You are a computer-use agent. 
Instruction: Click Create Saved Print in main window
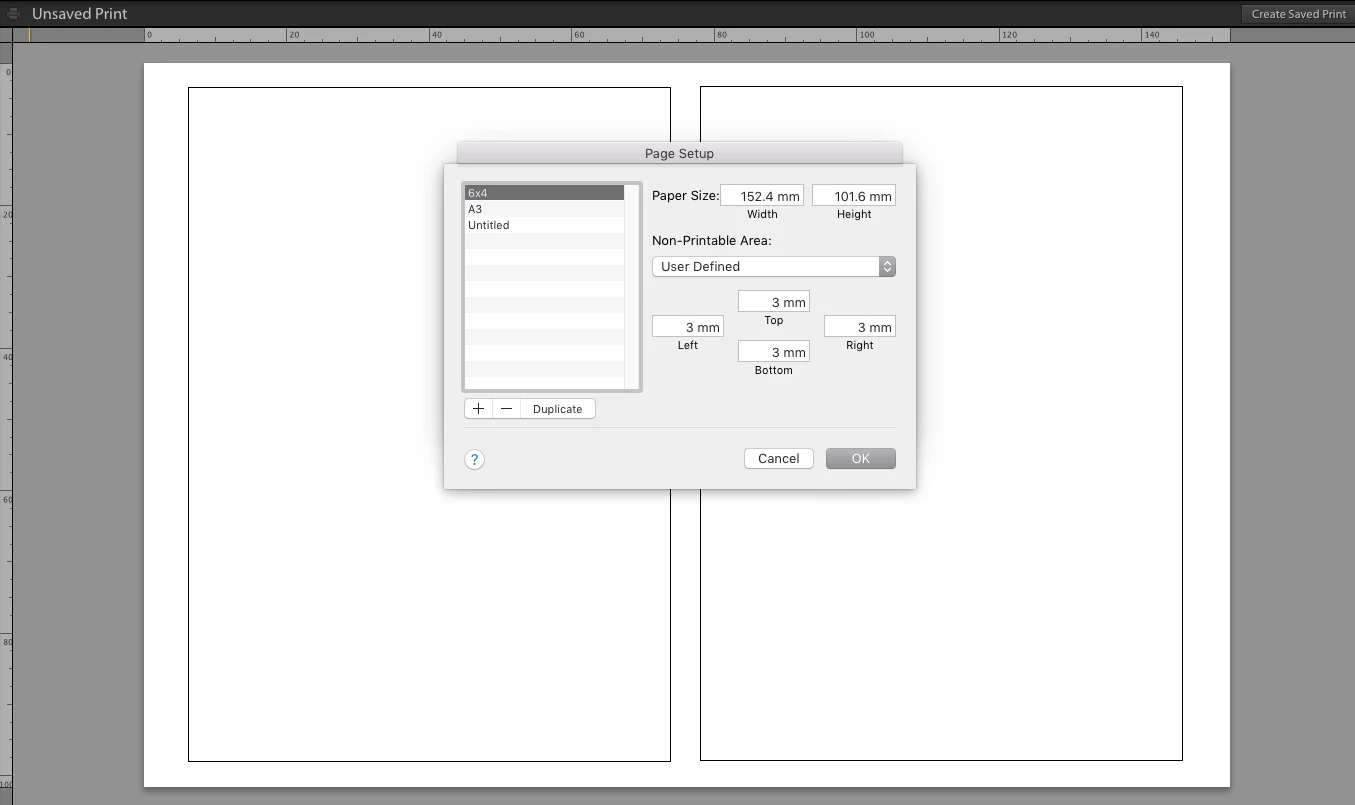point(1298,14)
